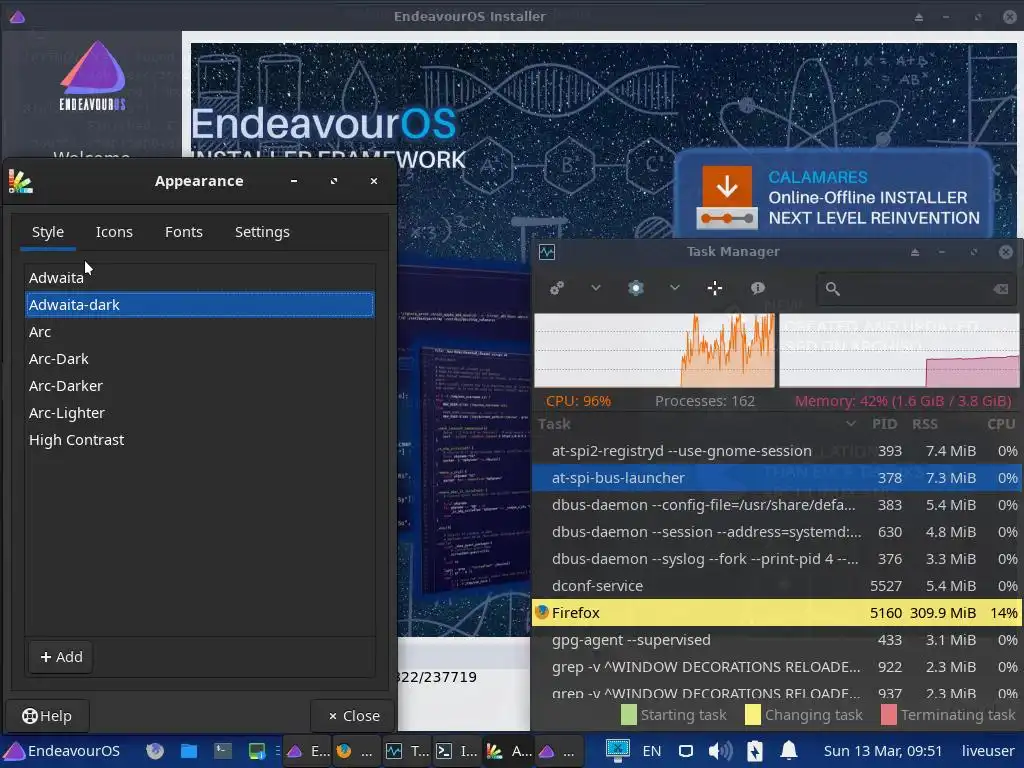Select the at-spi-bus-launcher process row
This screenshot has width=1024, height=768.
(x=777, y=478)
